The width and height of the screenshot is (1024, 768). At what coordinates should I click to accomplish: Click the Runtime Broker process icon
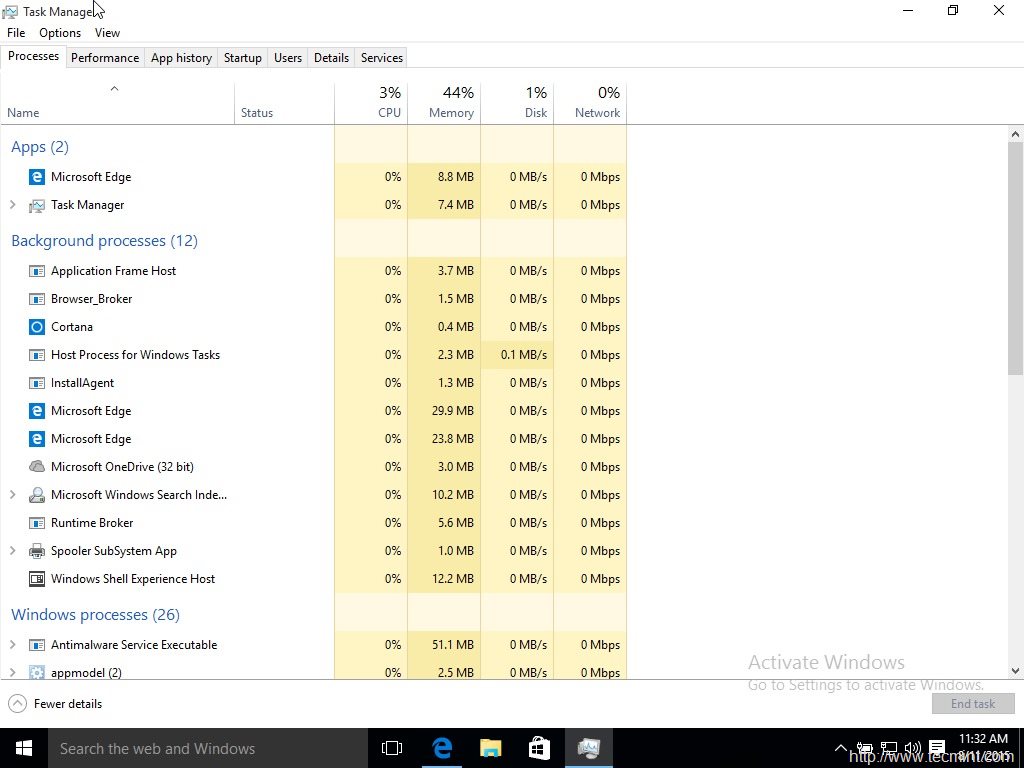[37, 522]
